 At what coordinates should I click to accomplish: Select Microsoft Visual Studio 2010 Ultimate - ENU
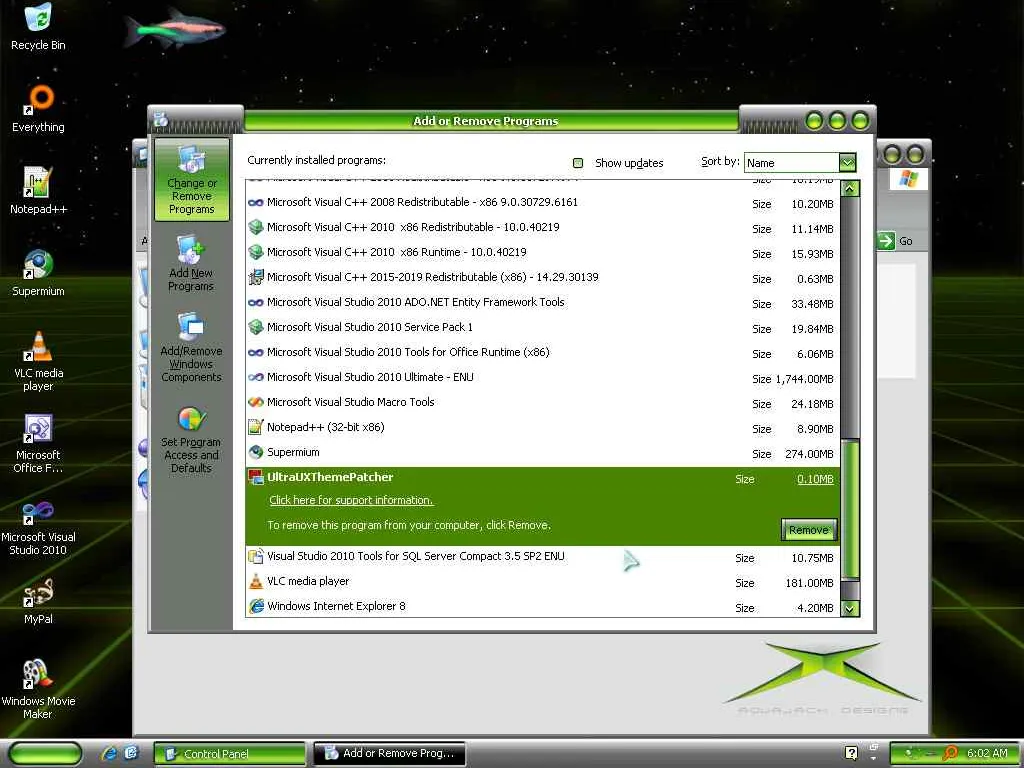tap(542, 377)
